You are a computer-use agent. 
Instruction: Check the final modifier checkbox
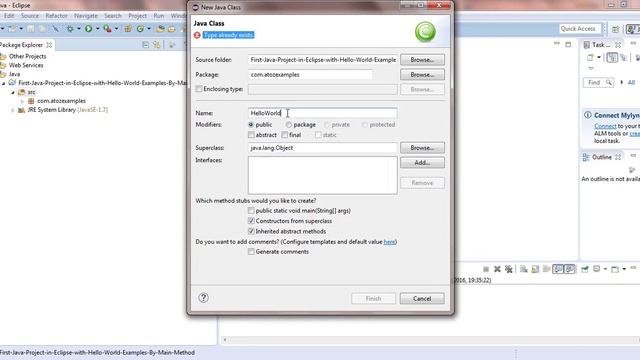pos(284,135)
